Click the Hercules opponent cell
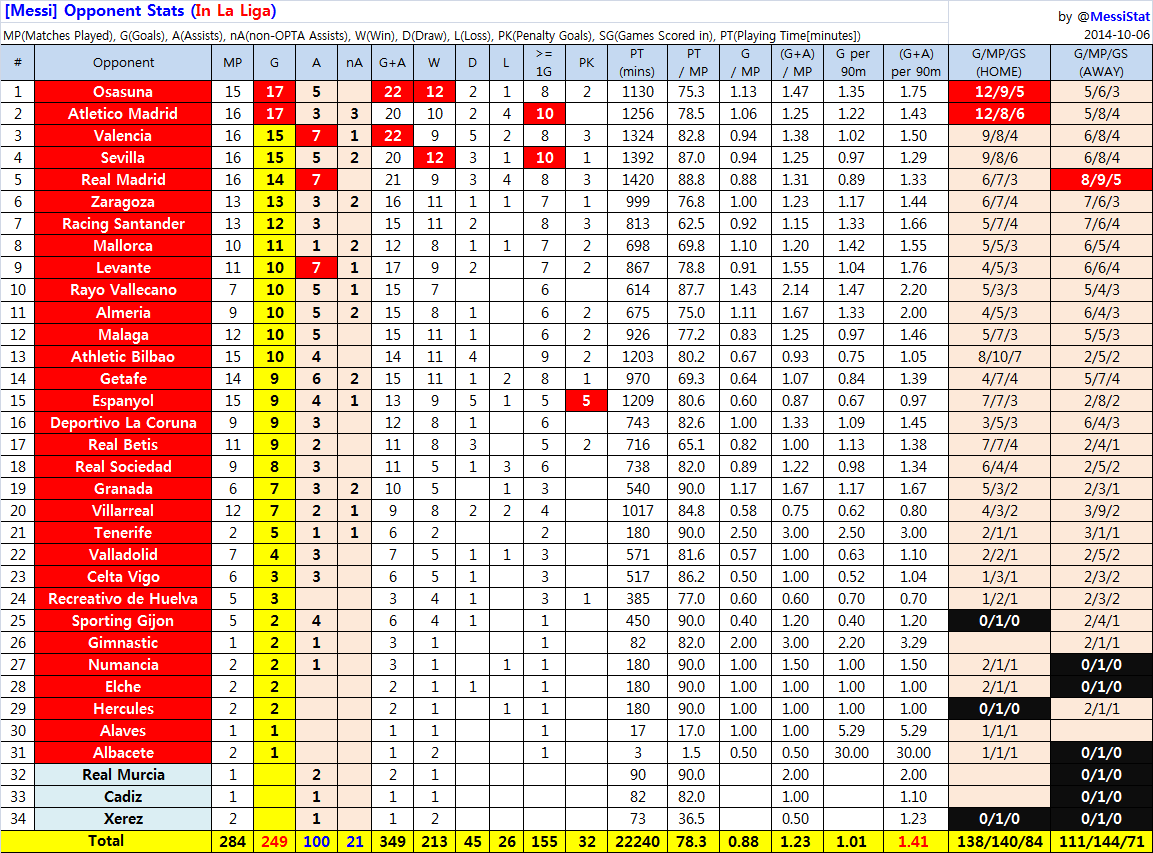Viewport: 1153px width, 853px height. (123, 710)
